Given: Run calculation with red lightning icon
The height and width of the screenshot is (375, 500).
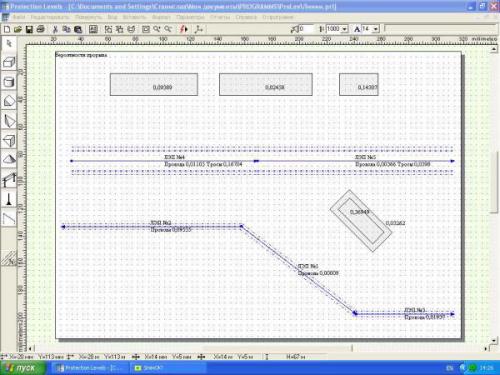Looking at the screenshot, I should pos(184,29).
